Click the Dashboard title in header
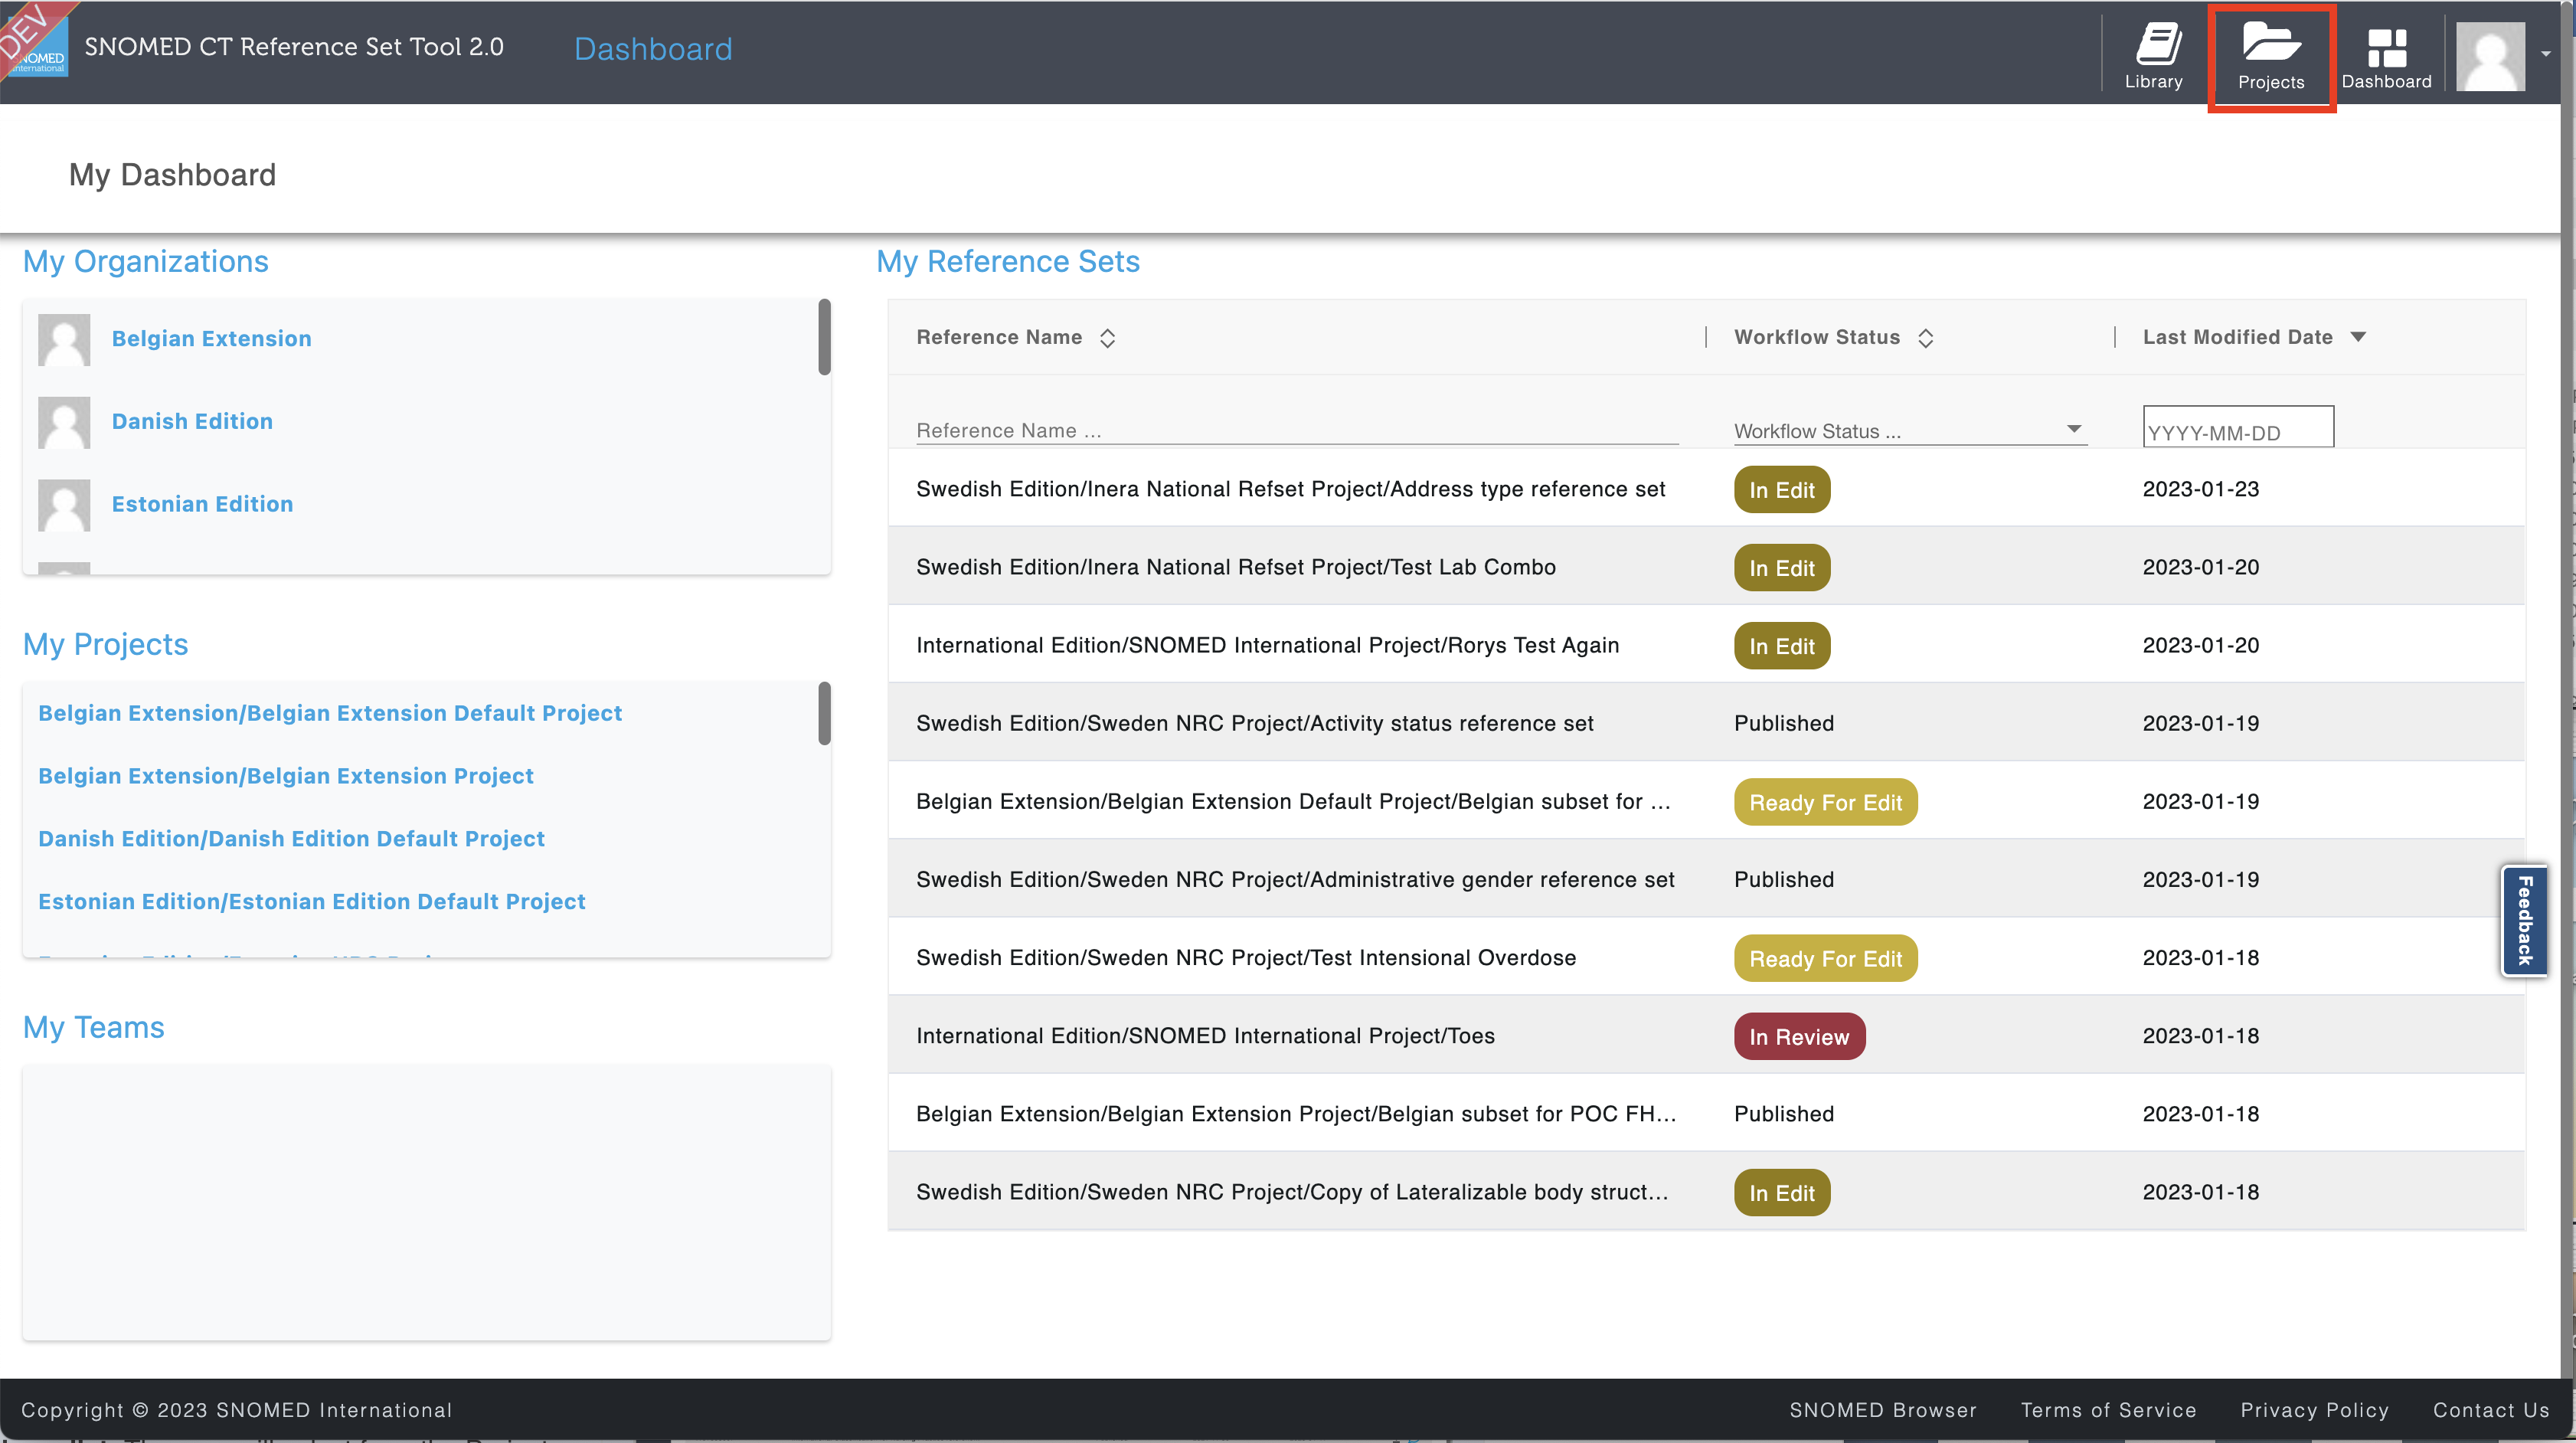This screenshot has height=1443, width=2576. 653,49
